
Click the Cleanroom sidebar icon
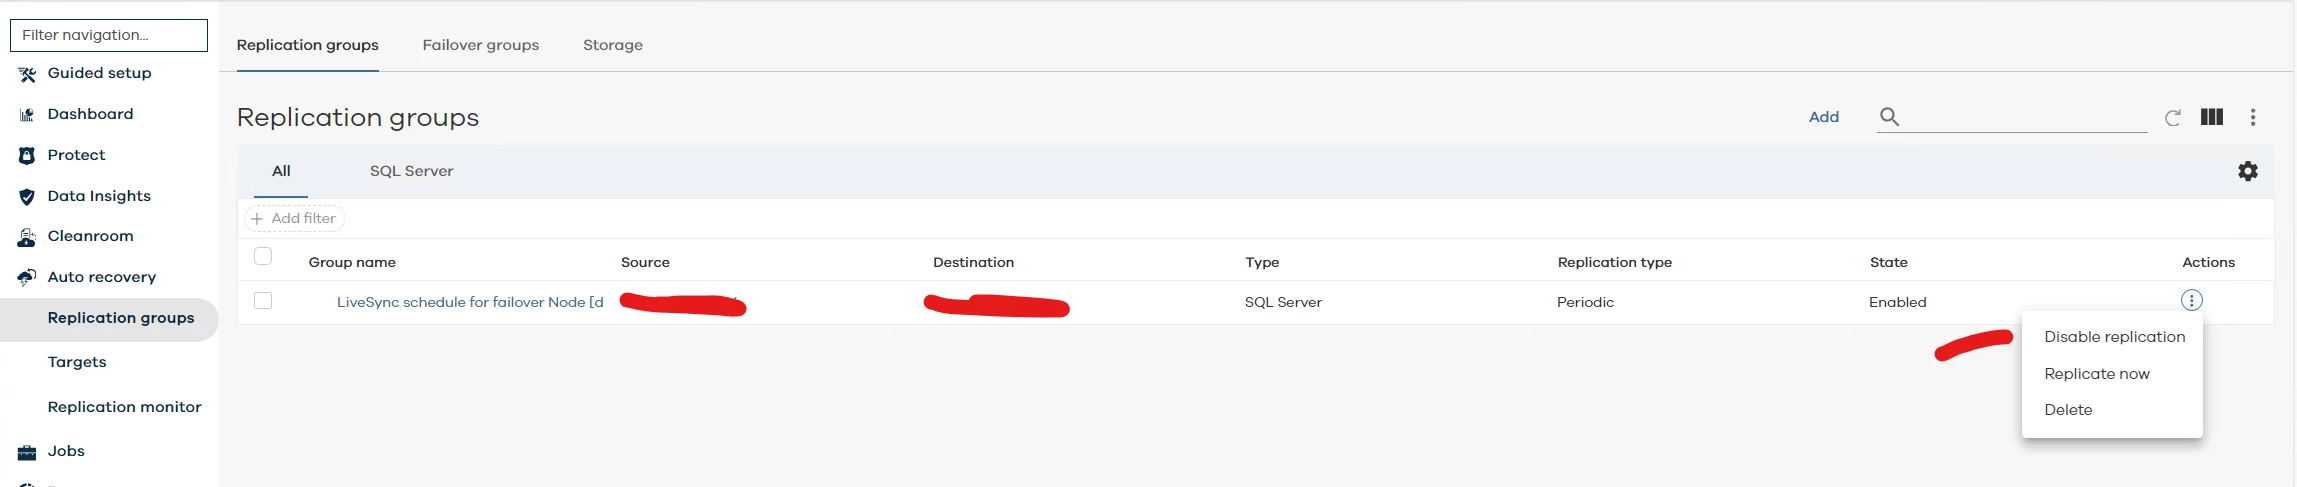click(x=27, y=237)
